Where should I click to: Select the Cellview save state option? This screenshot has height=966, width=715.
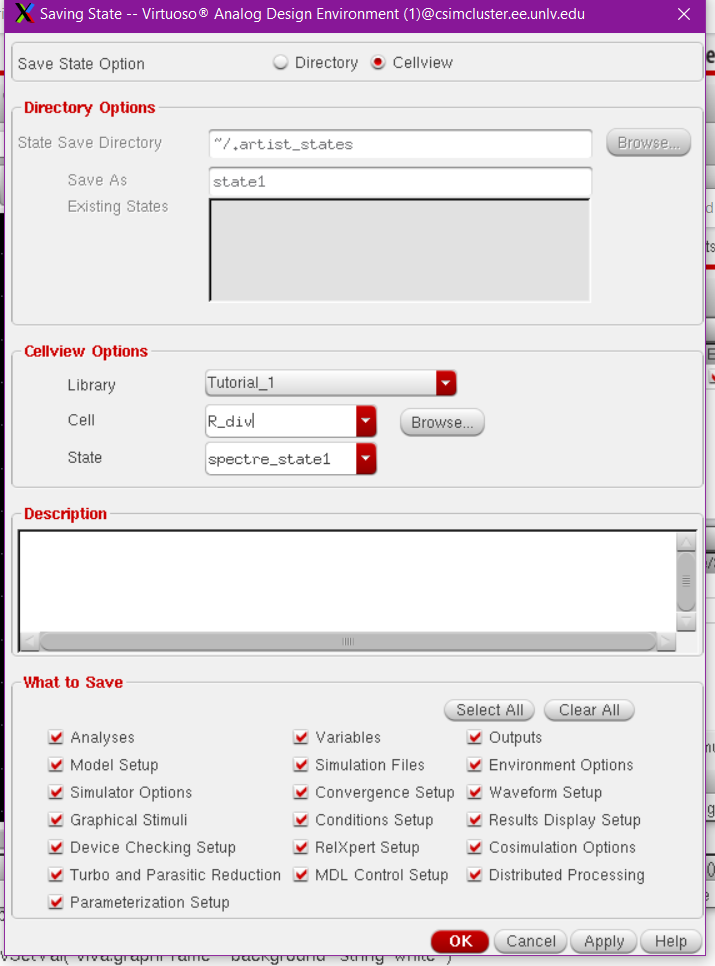[x=378, y=63]
